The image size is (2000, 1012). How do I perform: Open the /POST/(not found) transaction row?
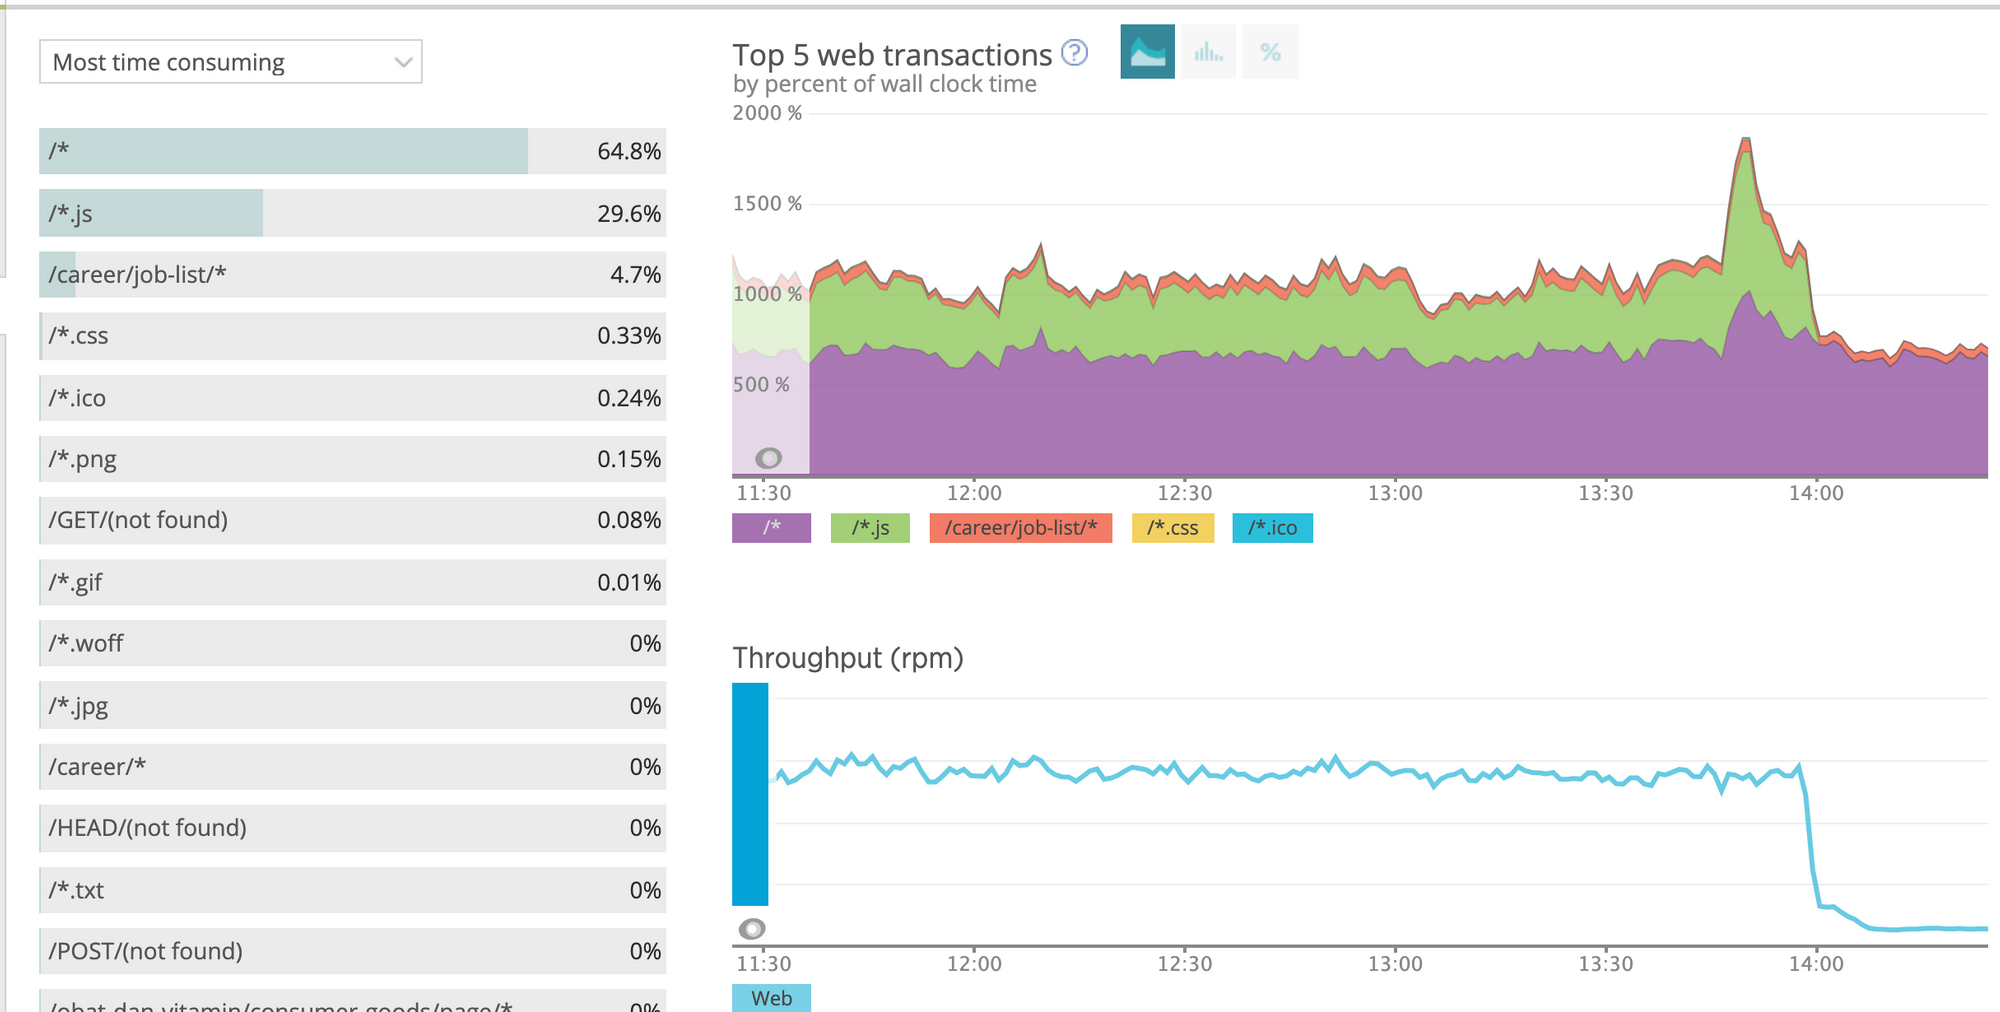pyautogui.click(x=353, y=951)
